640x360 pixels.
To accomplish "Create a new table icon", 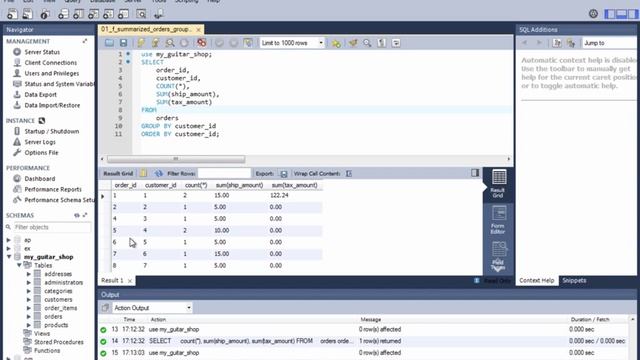I will coord(78,14).
